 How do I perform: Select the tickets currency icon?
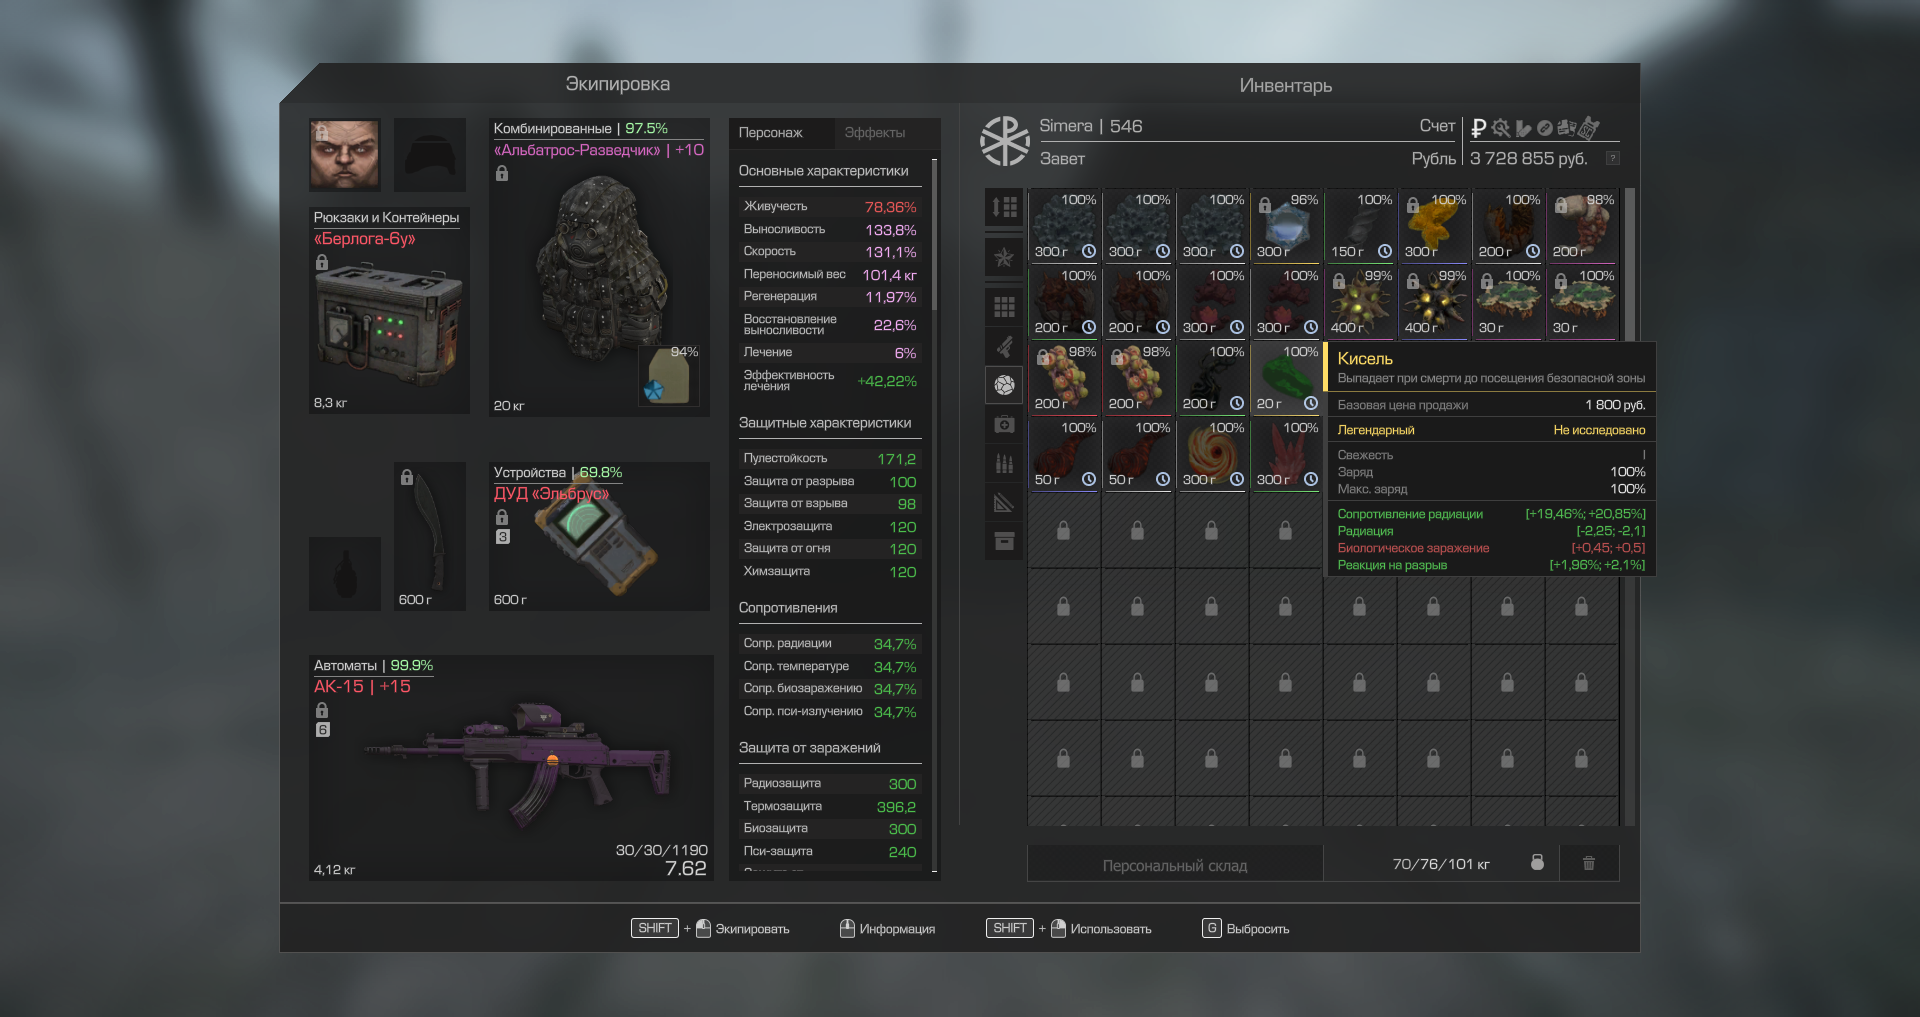coord(1566,128)
